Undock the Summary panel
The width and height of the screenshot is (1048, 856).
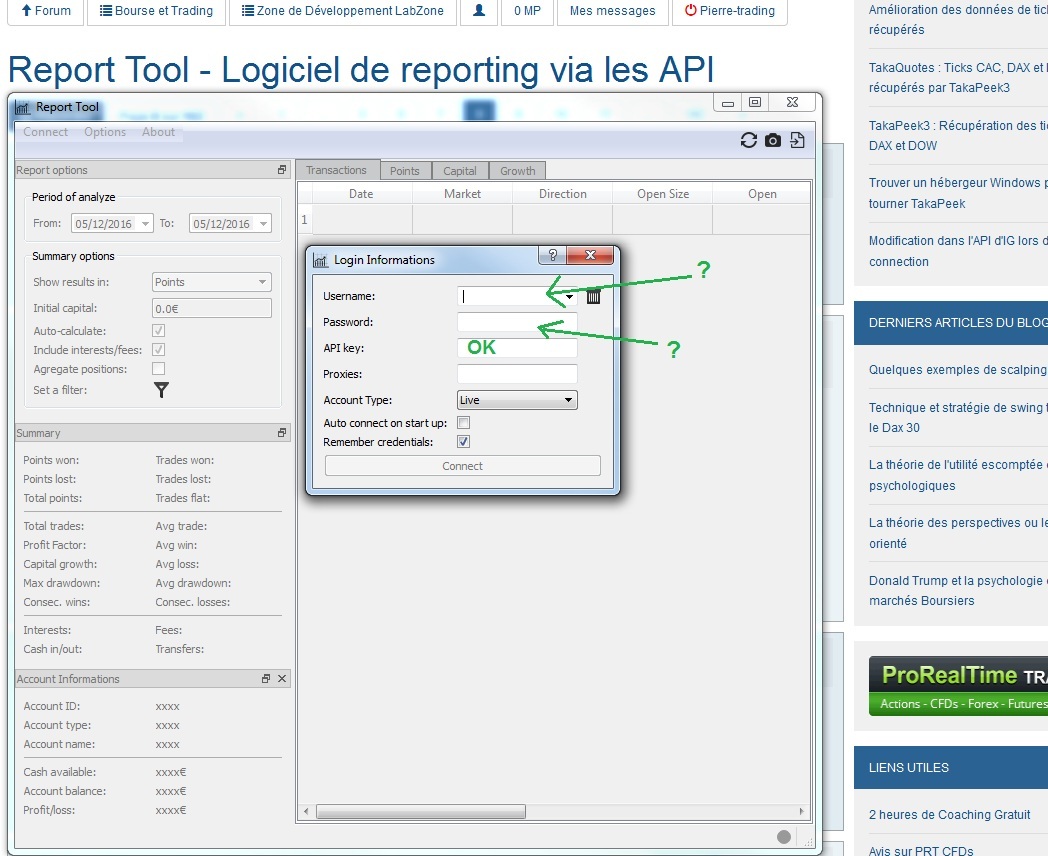281,433
